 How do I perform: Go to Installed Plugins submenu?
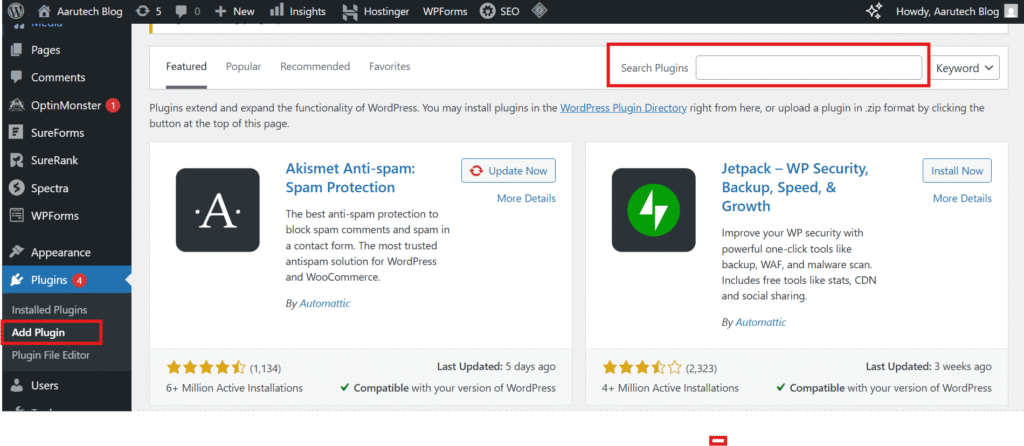coord(49,310)
